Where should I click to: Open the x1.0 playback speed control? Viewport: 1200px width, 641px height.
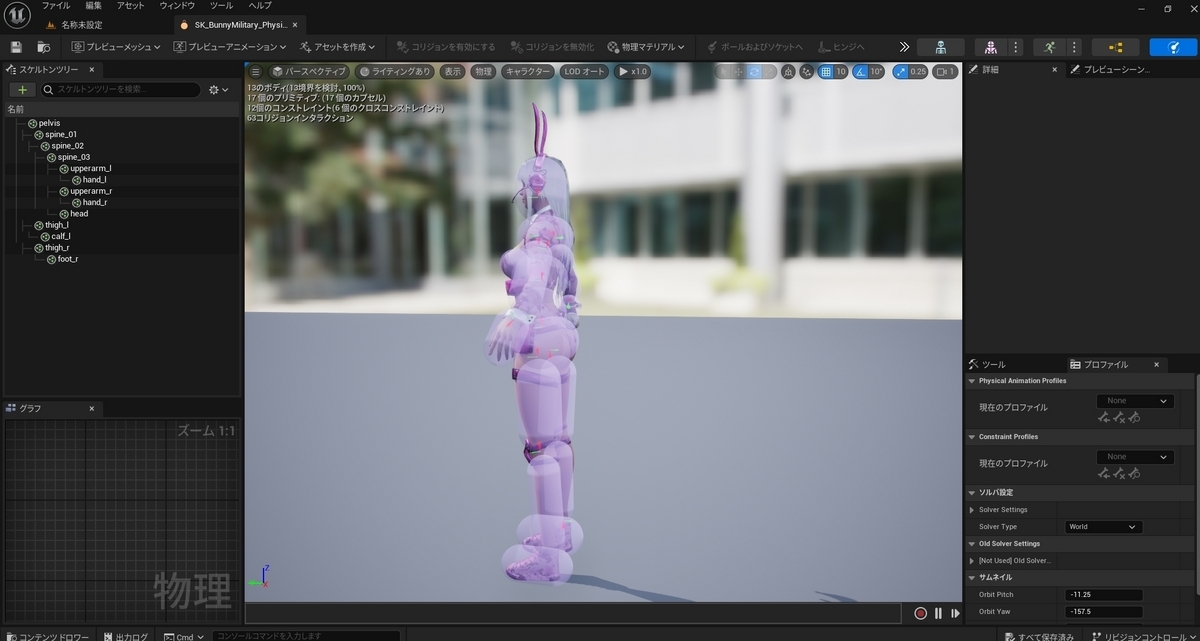634,71
